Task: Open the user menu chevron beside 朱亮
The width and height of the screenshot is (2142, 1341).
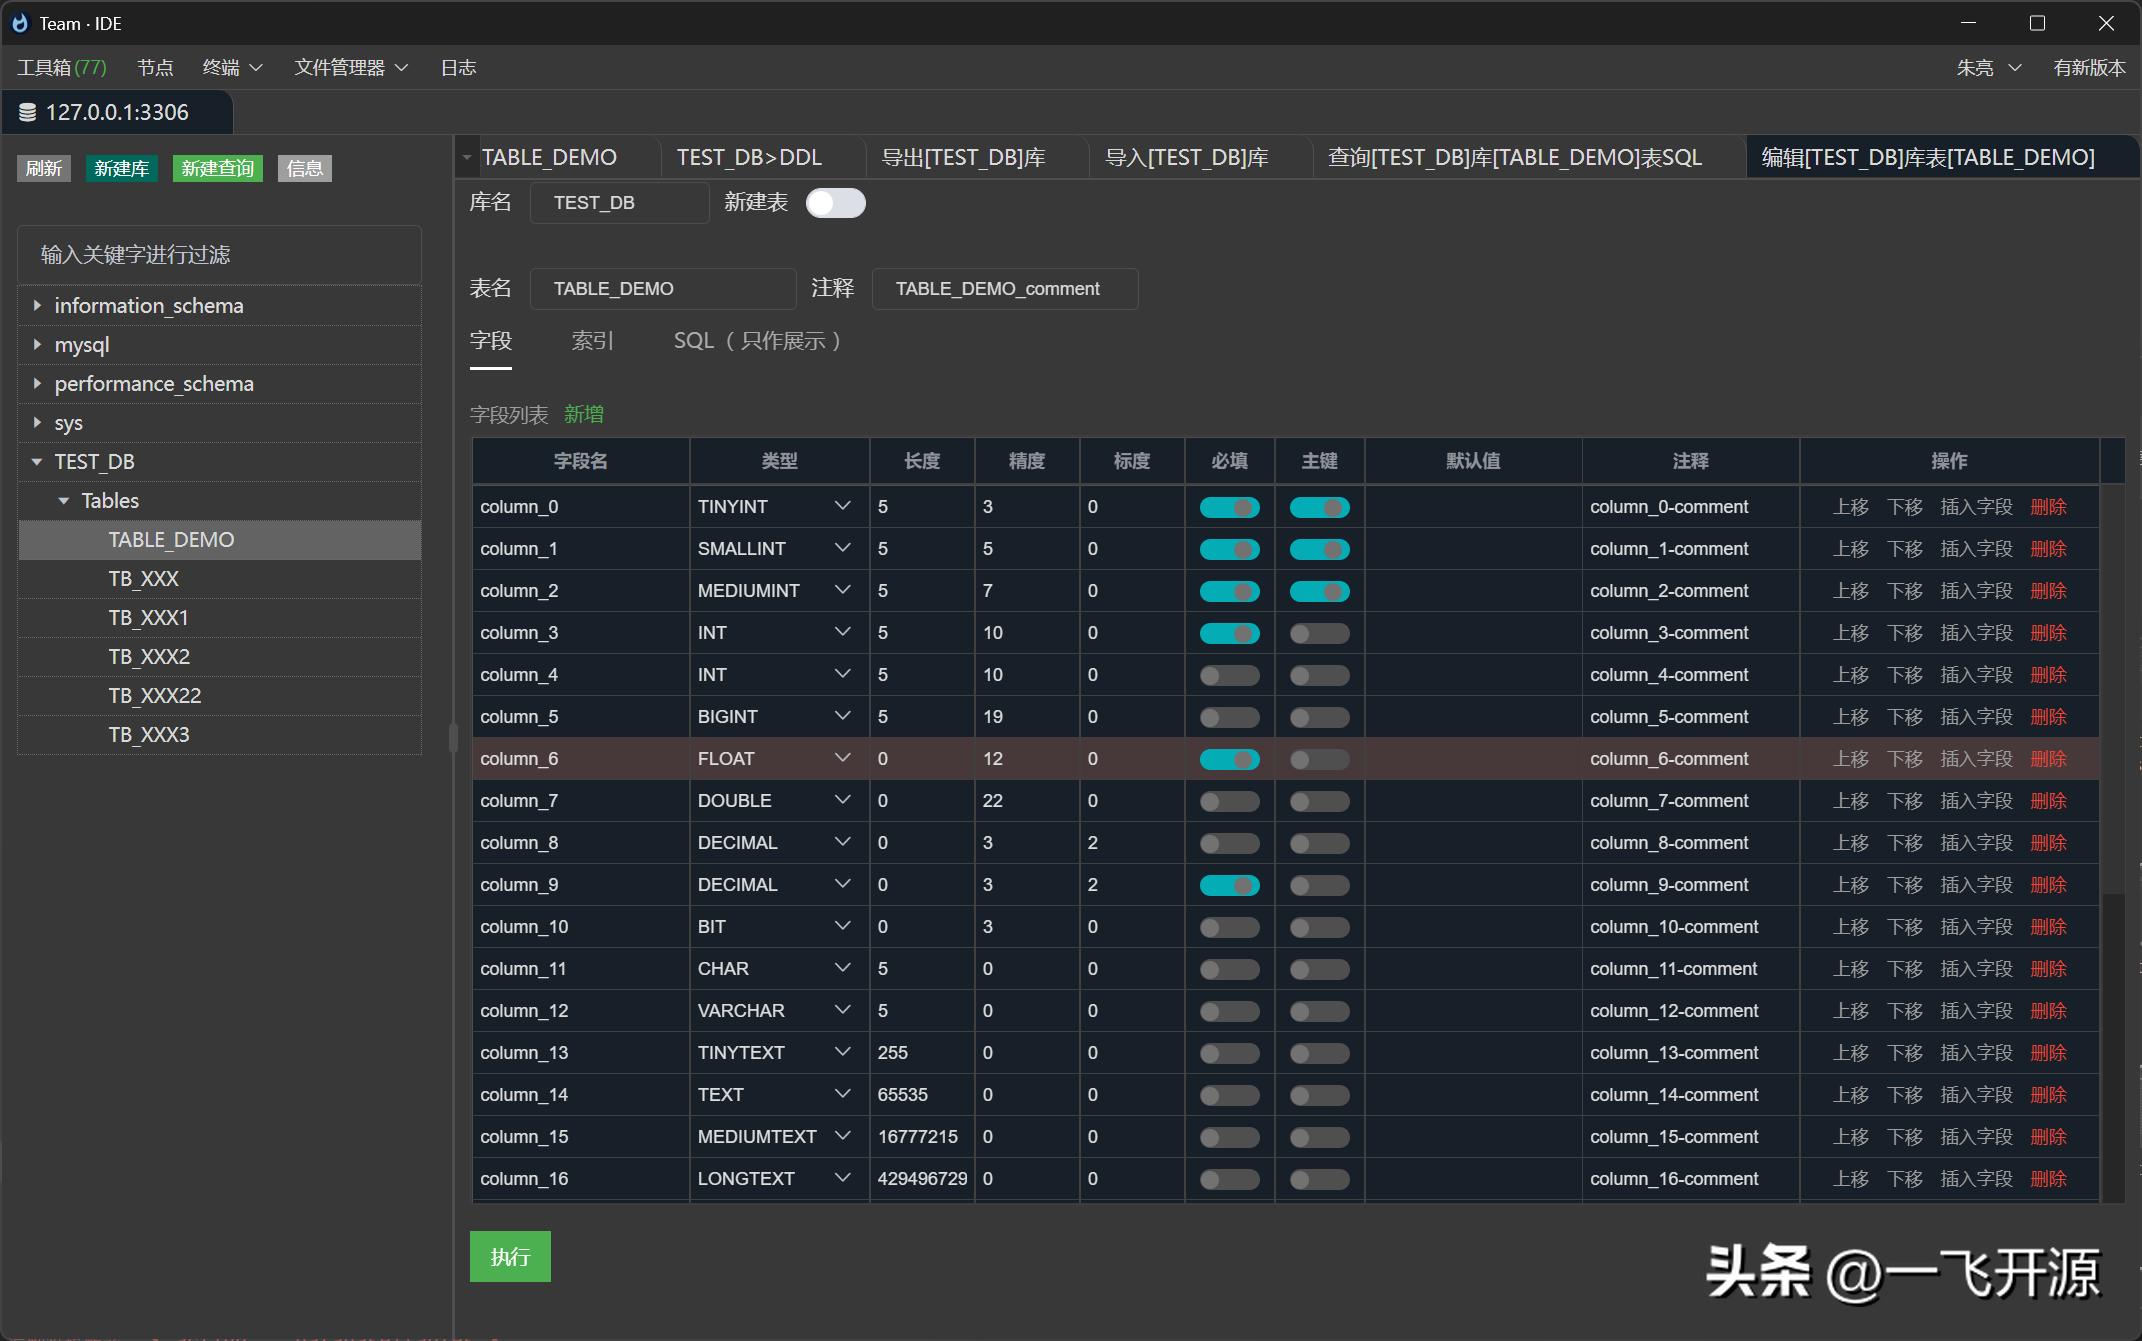Action: point(2014,68)
